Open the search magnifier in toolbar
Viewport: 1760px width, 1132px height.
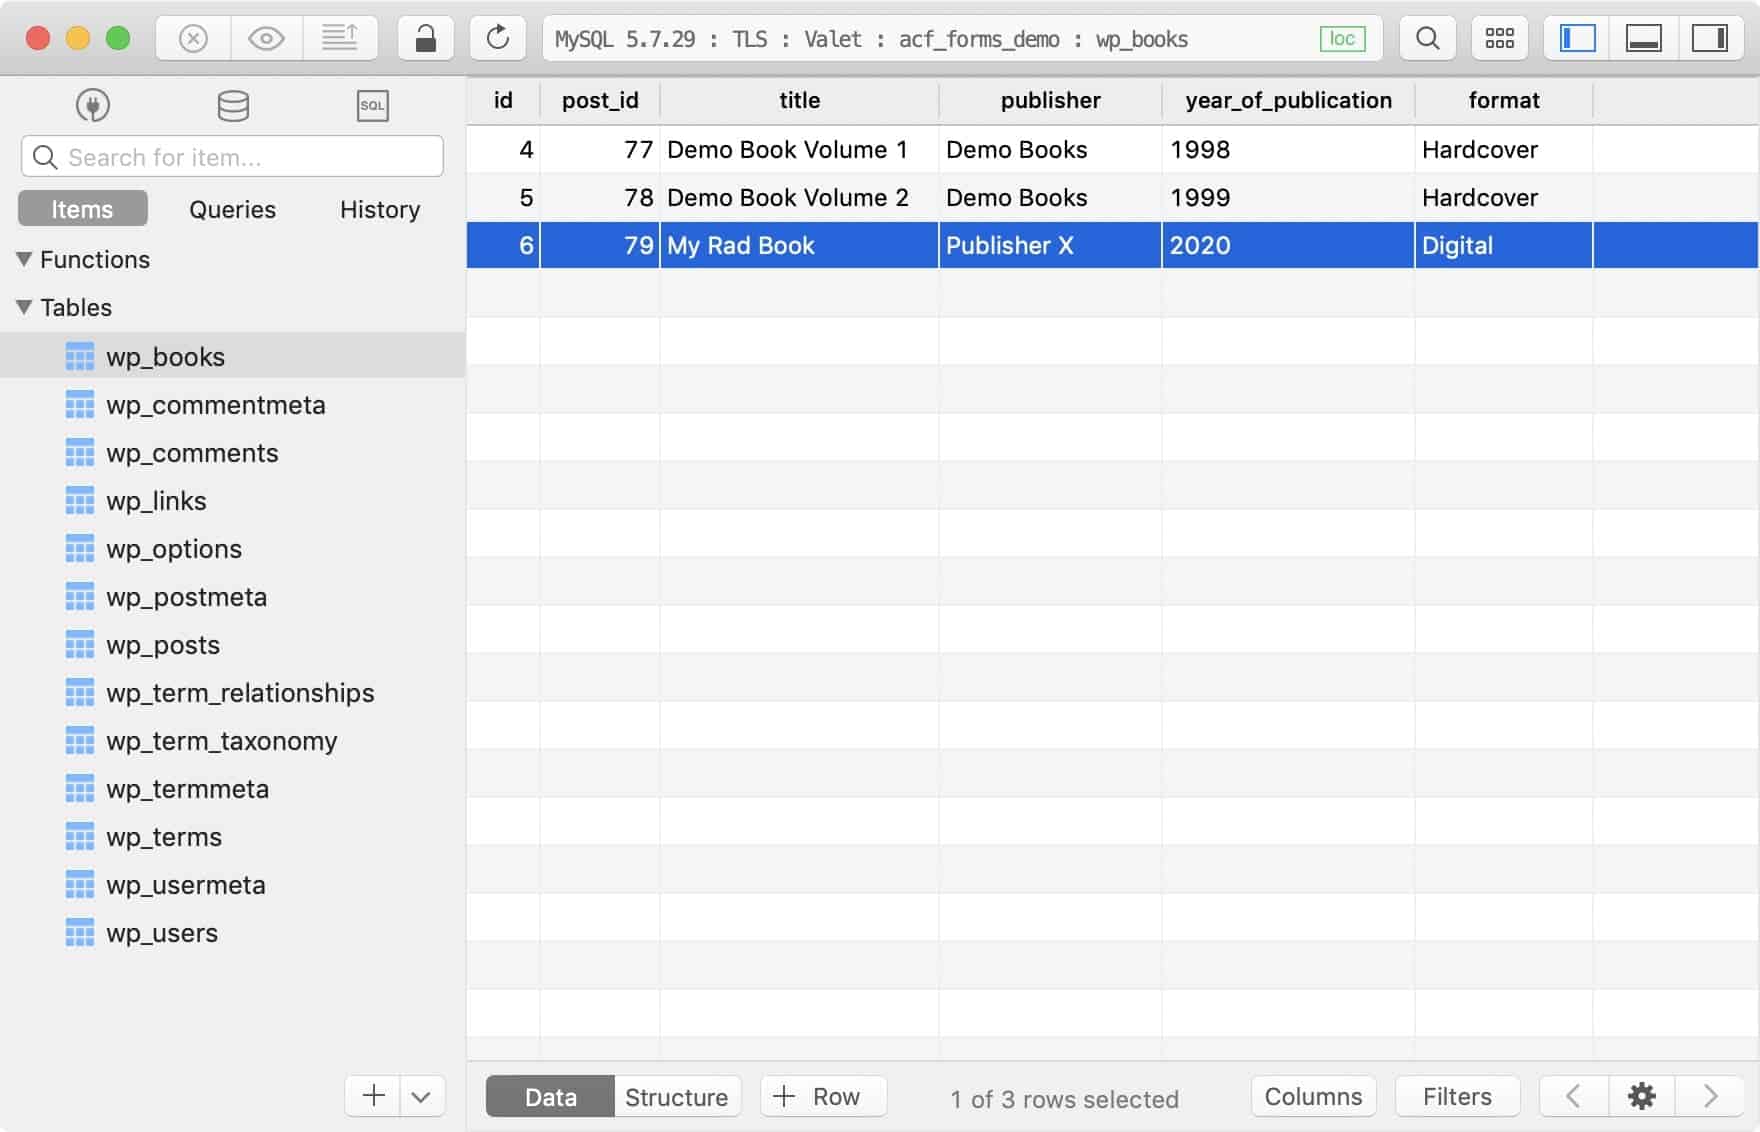point(1427,39)
